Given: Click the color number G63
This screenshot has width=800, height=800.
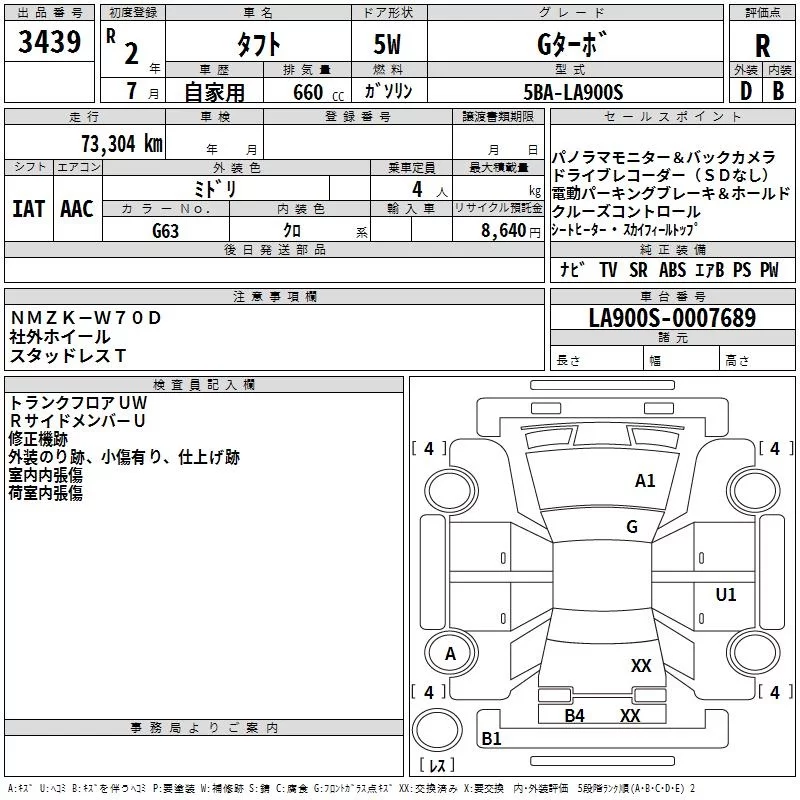Looking at the screenshot, I should pyautogui.click(x=166, y=231).
